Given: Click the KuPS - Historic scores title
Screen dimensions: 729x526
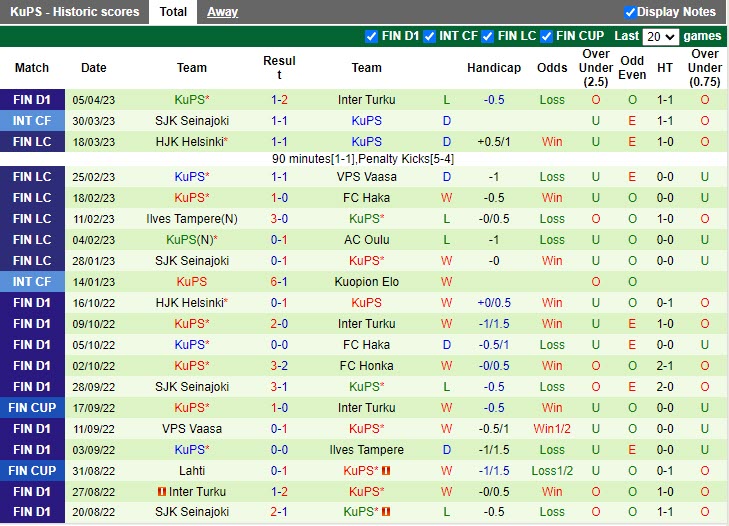Looking at the screenshot, I should pos(74,12).
